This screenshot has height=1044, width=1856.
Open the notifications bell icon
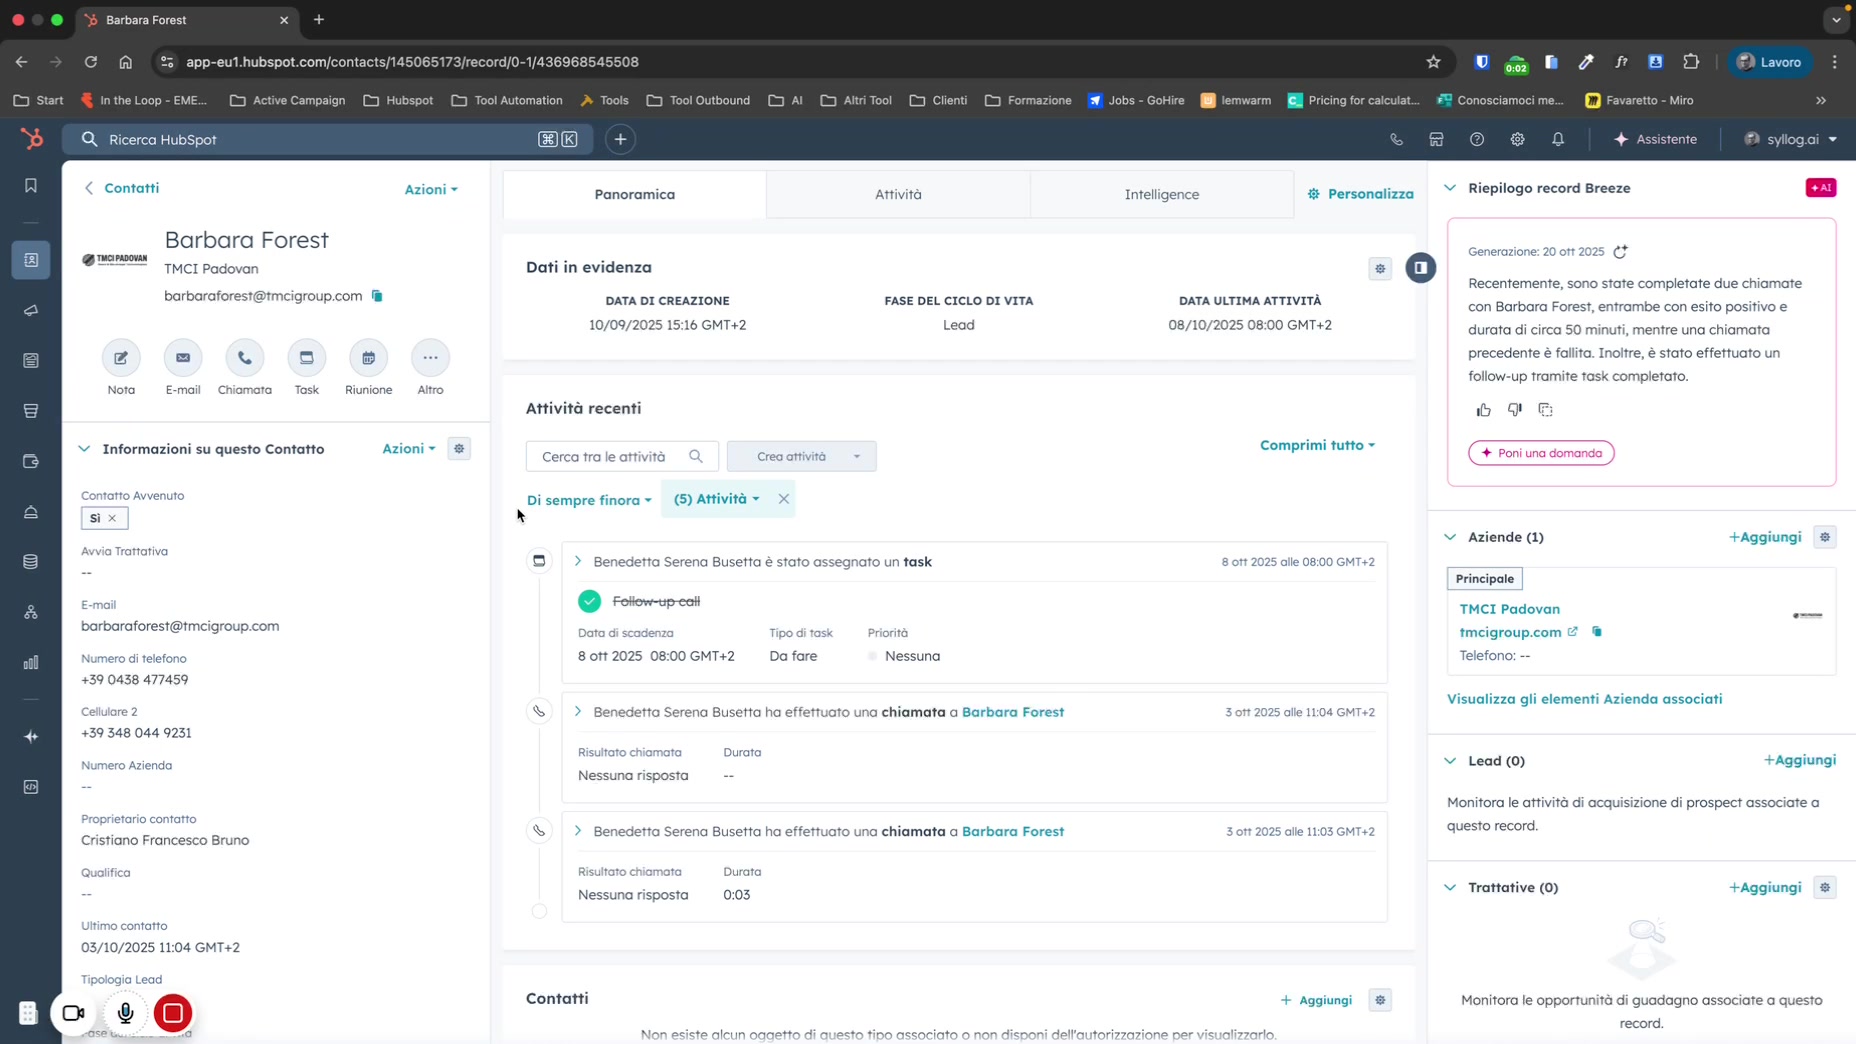[x=1557, y=139]
